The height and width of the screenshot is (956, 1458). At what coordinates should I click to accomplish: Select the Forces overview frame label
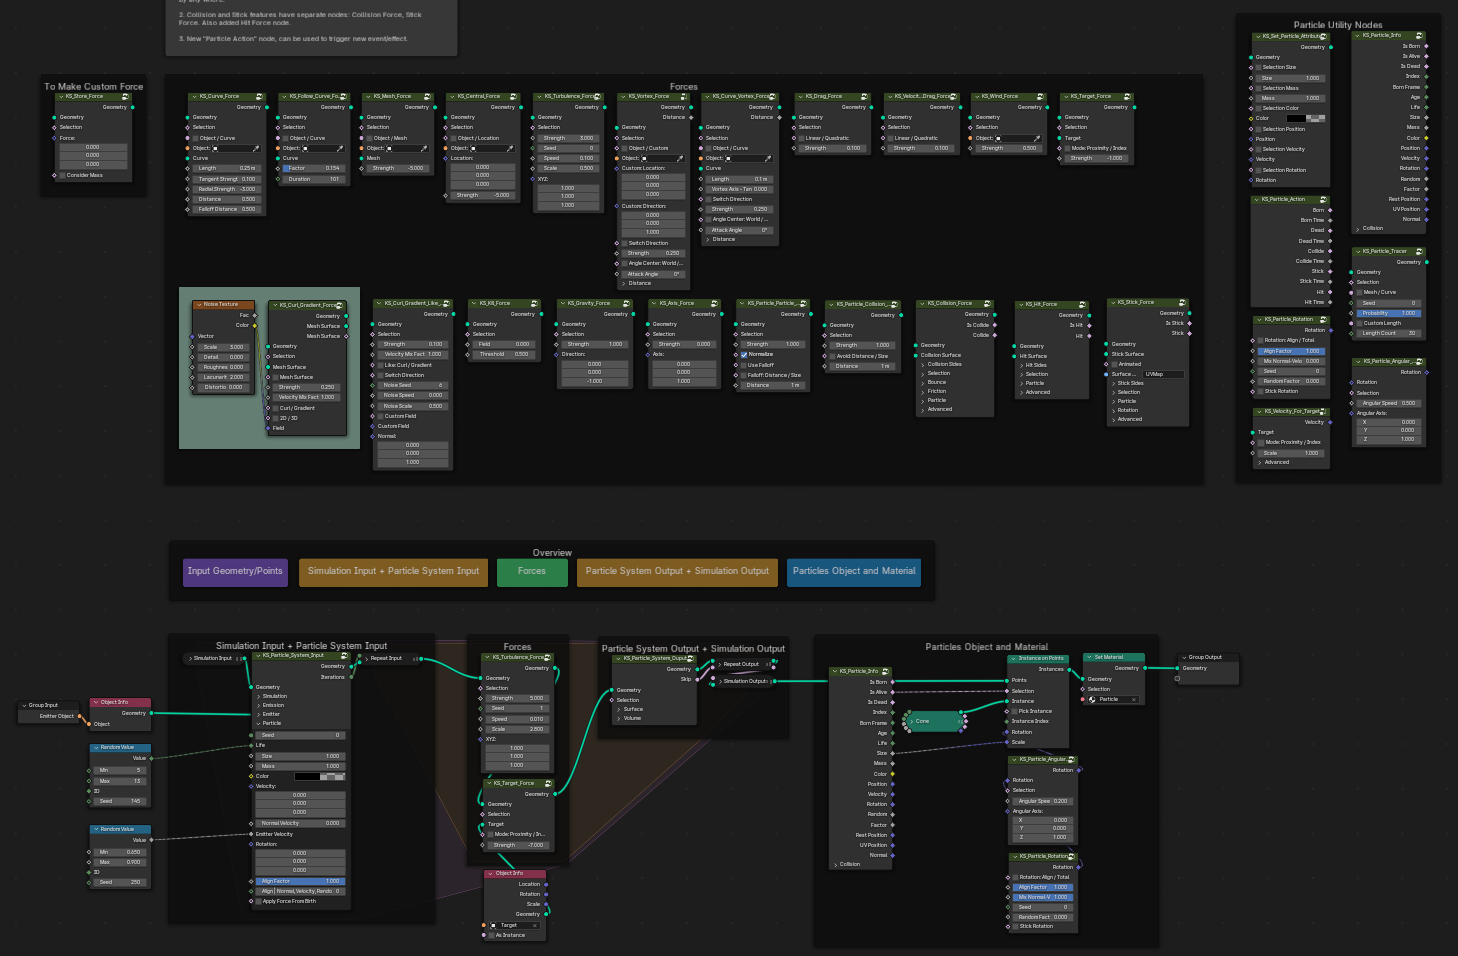532,571
